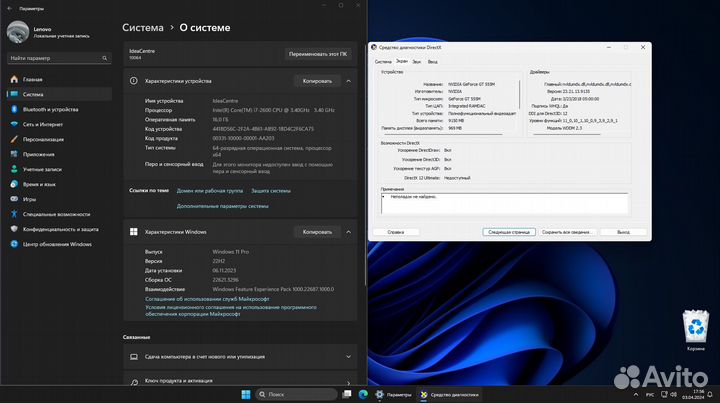The image size is (720, 403).
Task: Click NVIDIA GeForce GT 555M name value
Action: (472, 84)
